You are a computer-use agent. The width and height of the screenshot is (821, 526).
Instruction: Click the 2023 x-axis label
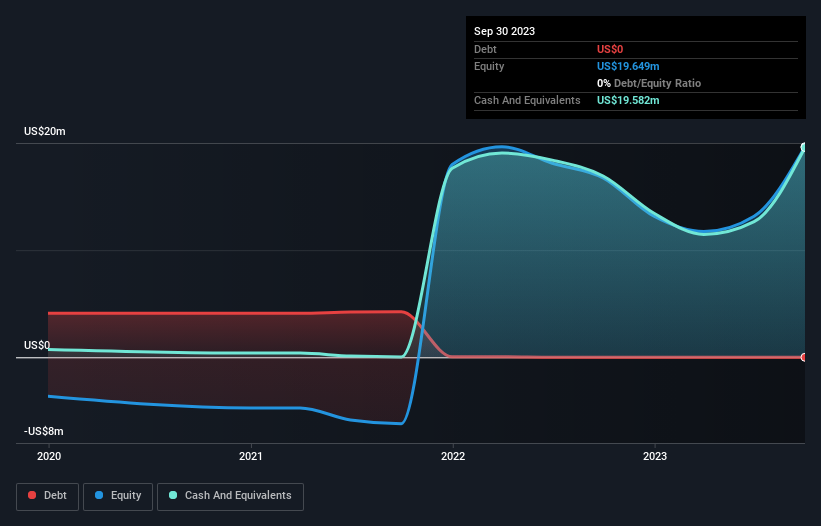pos(655,456)
